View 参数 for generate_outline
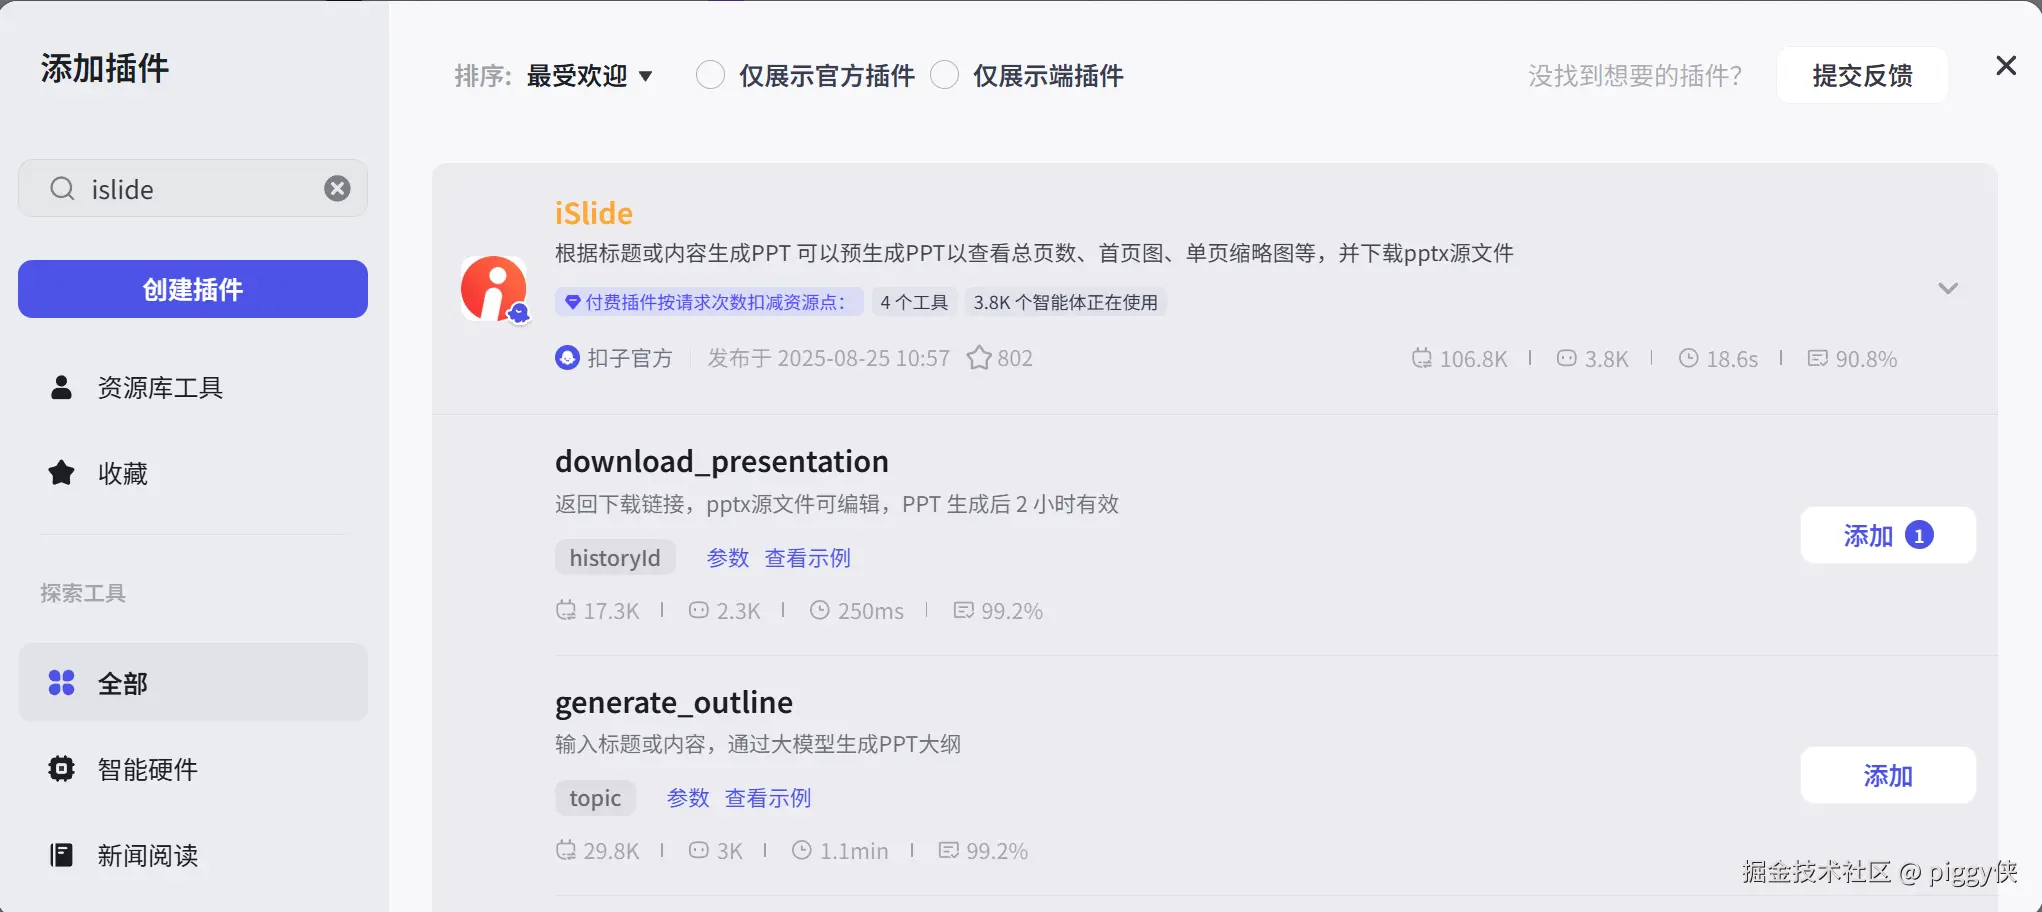 [x=688, y=798]
